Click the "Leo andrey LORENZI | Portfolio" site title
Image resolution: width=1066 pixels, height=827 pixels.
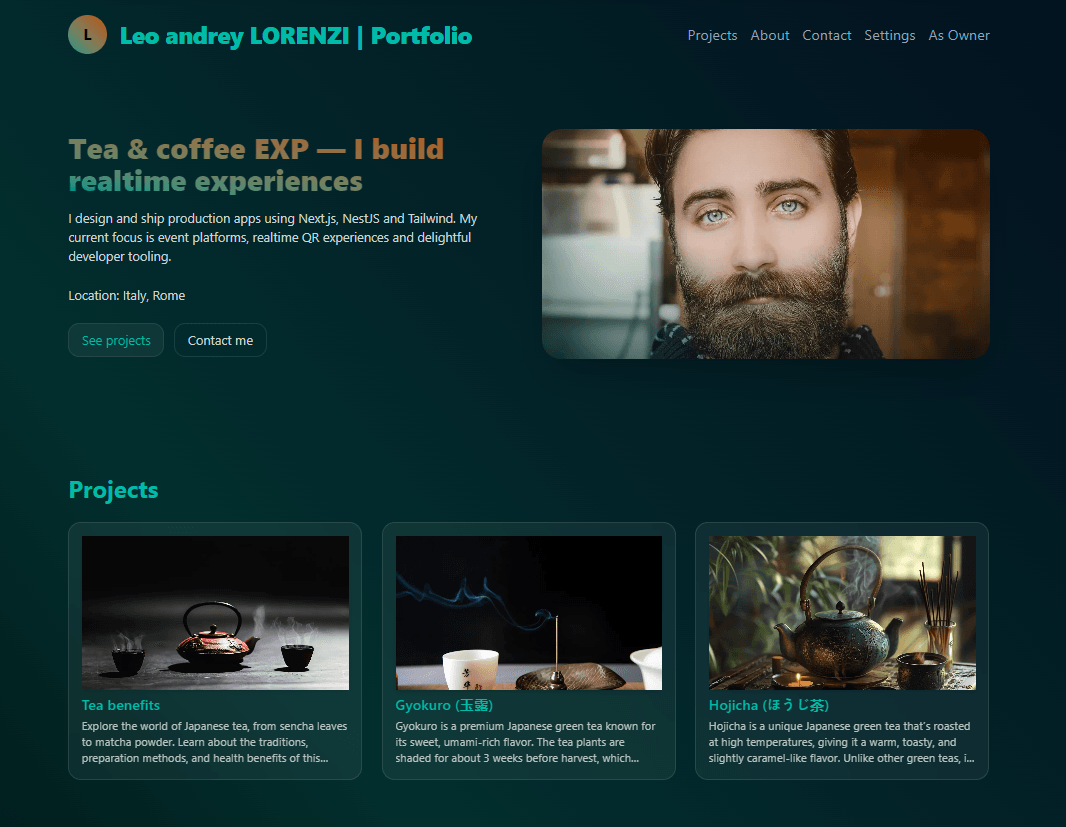click(295, 36)
